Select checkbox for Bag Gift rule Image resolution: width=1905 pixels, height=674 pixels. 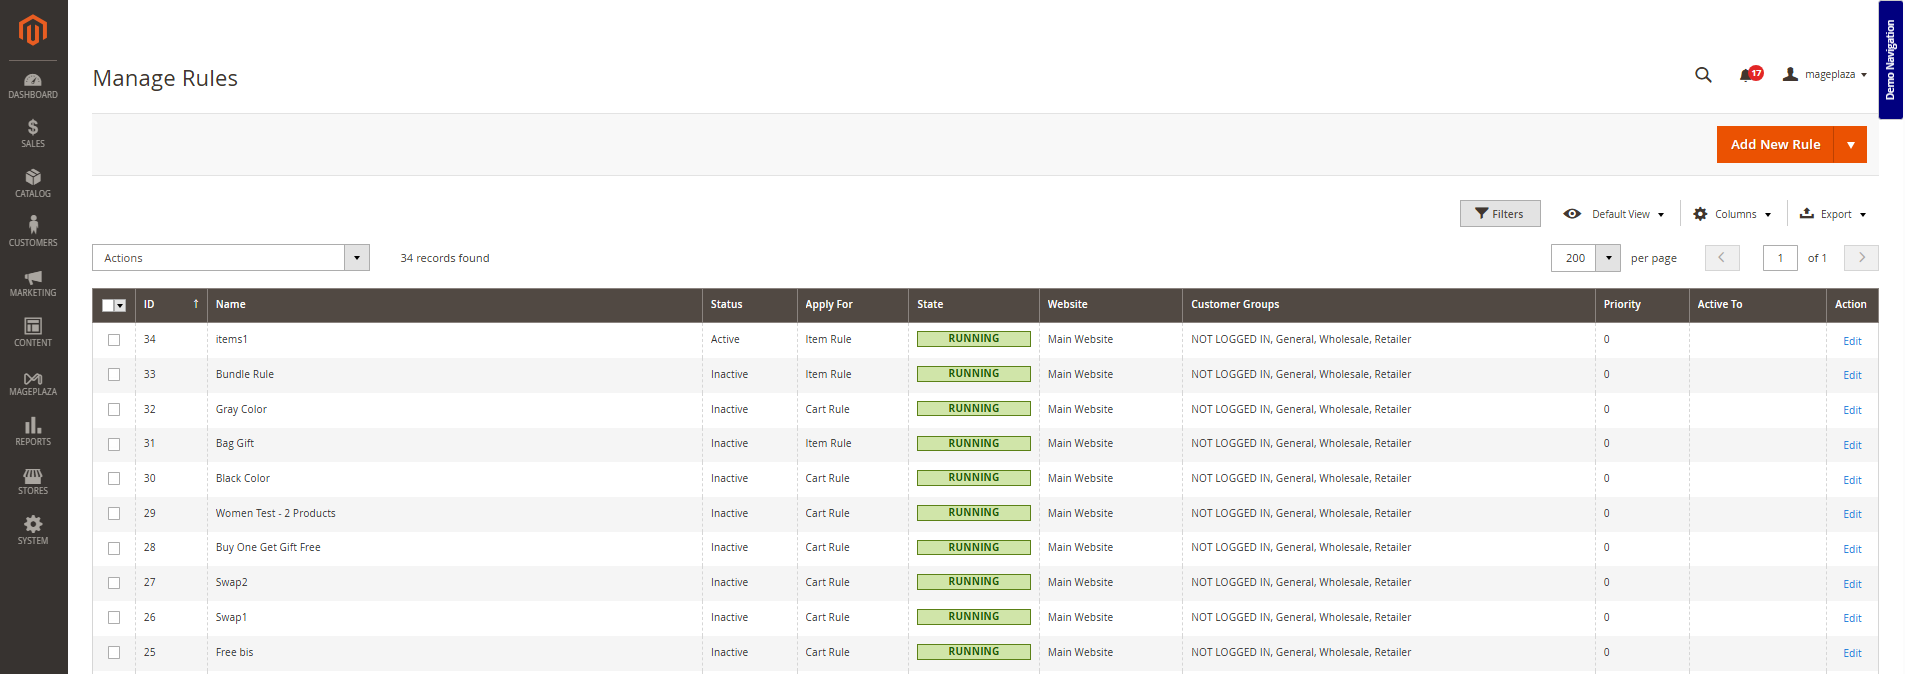114,444
